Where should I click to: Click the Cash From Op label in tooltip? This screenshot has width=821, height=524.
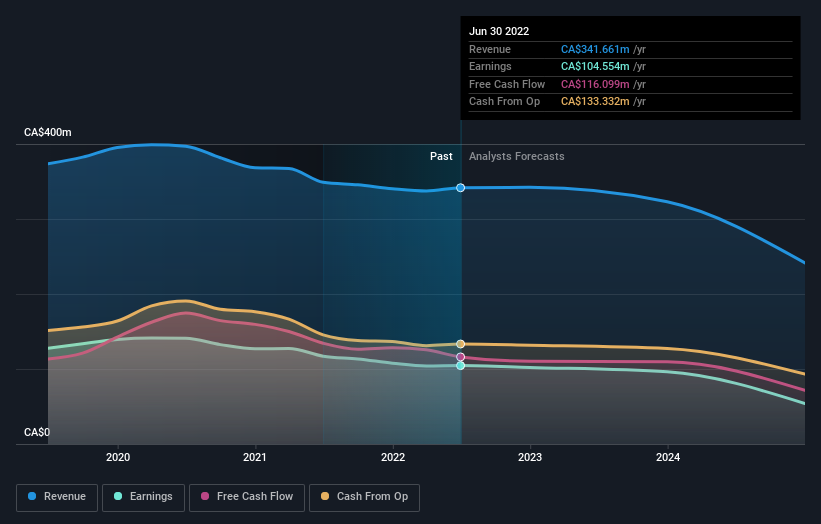coord(504,102)
